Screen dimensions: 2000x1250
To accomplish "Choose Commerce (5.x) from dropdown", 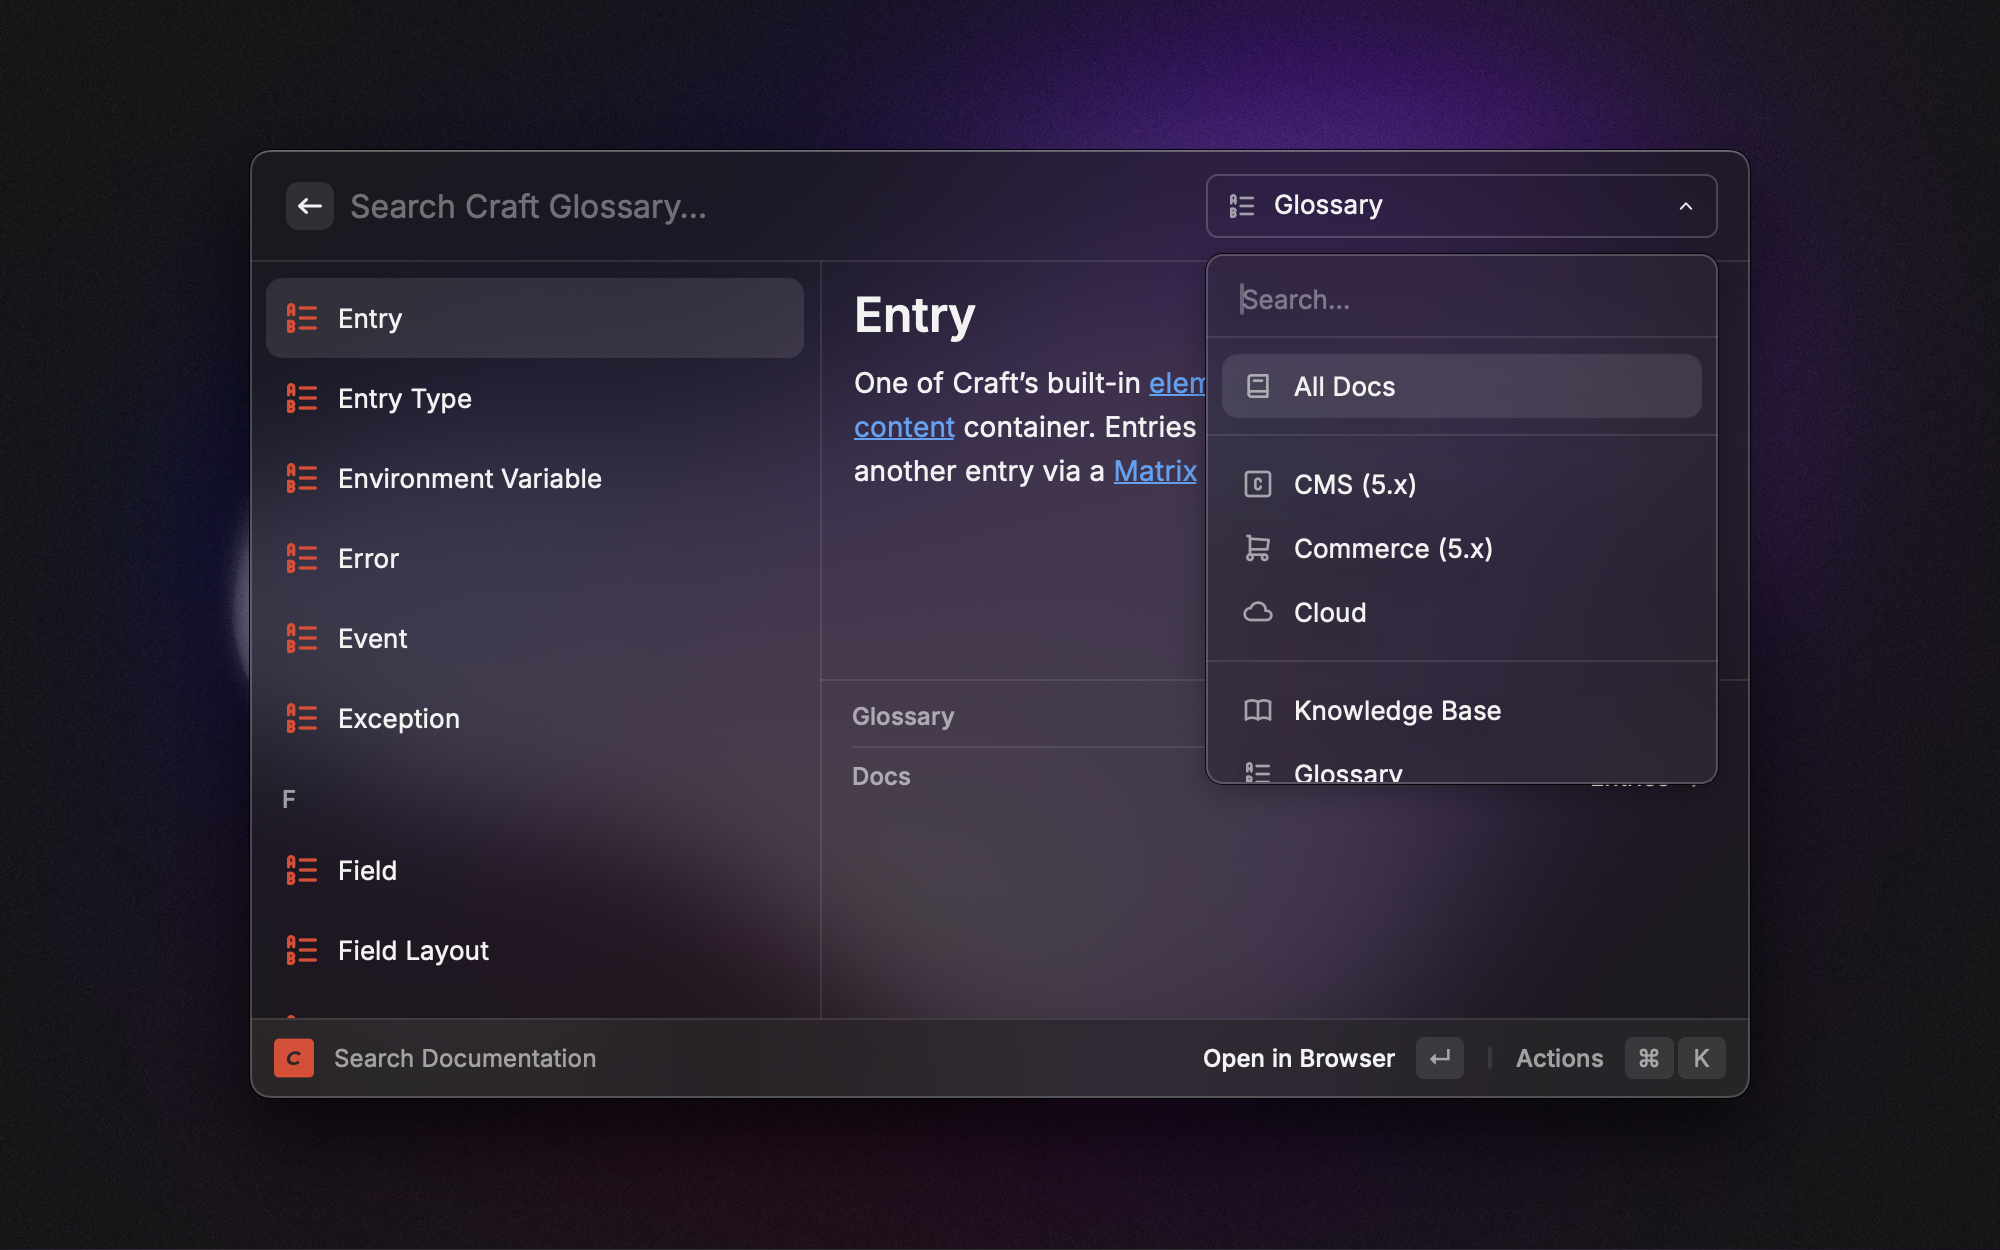I will click(1392, 548).
